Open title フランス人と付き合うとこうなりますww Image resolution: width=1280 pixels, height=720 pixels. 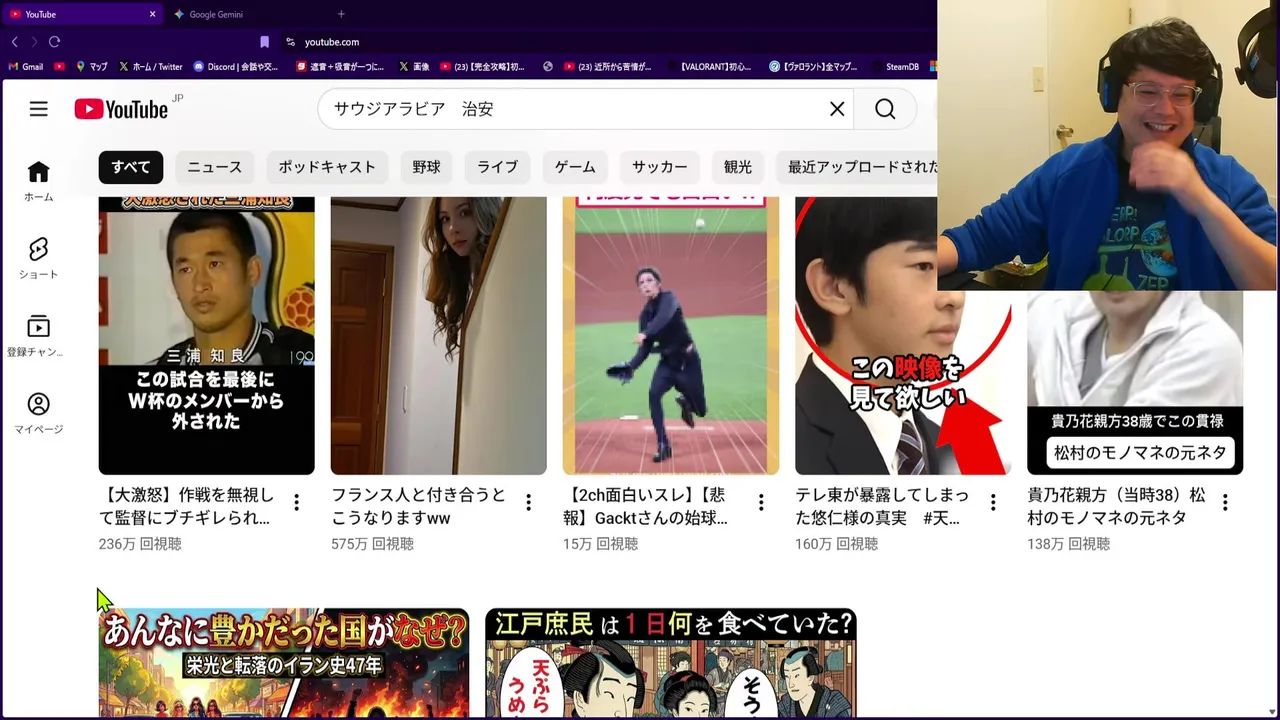pyautogui.click(x=419, y=506)
